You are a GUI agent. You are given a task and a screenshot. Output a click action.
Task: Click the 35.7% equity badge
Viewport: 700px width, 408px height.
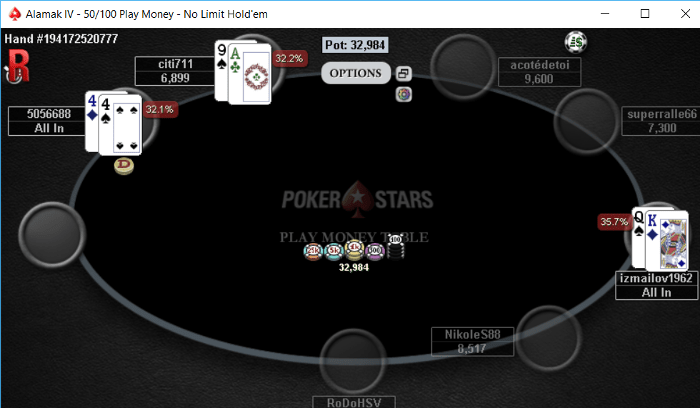(614, 222)
